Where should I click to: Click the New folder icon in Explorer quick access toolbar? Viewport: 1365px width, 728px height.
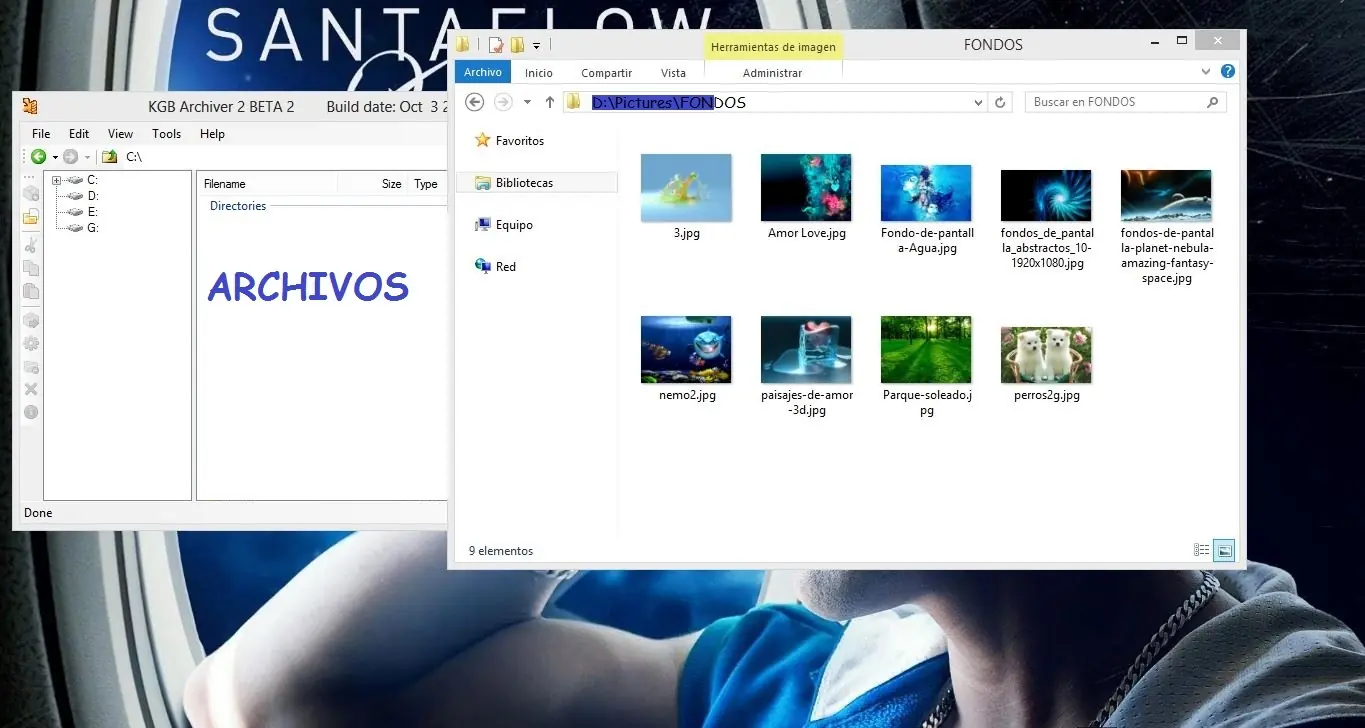[x=517, y=45]
